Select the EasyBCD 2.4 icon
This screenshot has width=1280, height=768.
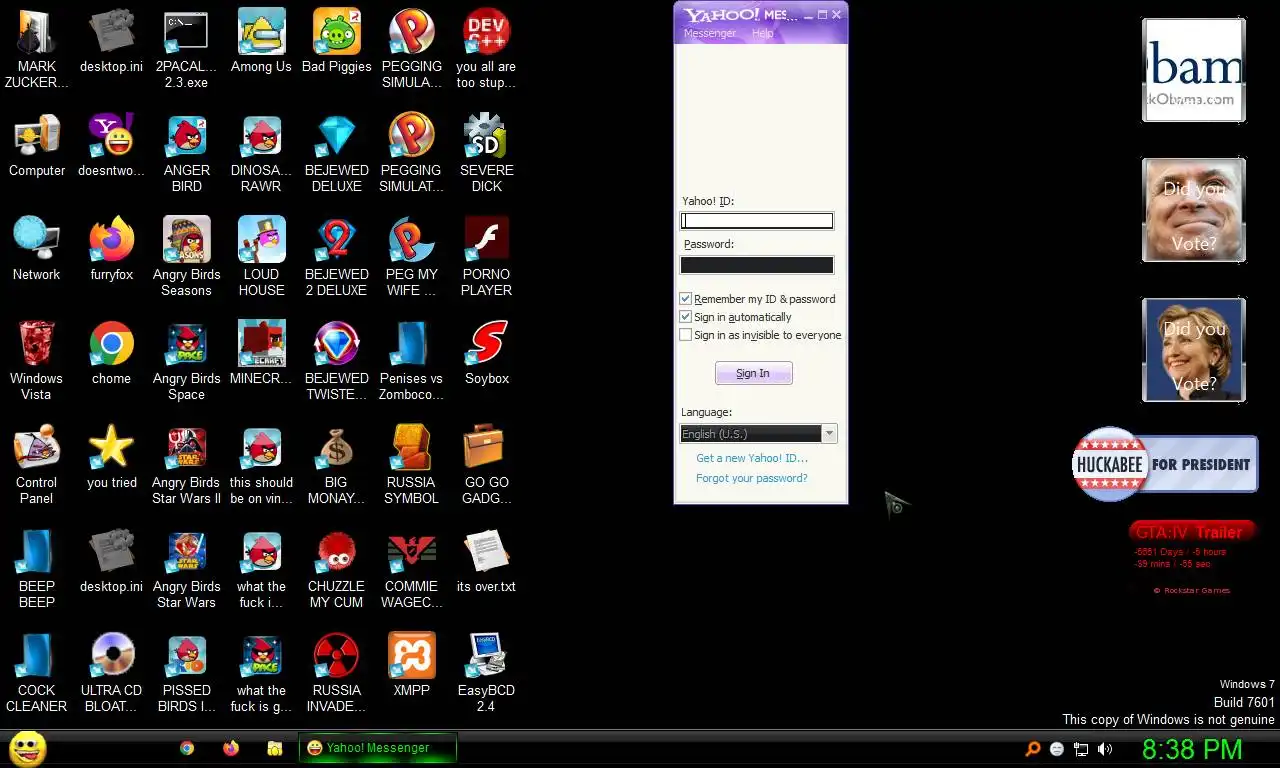coord(487,656)
